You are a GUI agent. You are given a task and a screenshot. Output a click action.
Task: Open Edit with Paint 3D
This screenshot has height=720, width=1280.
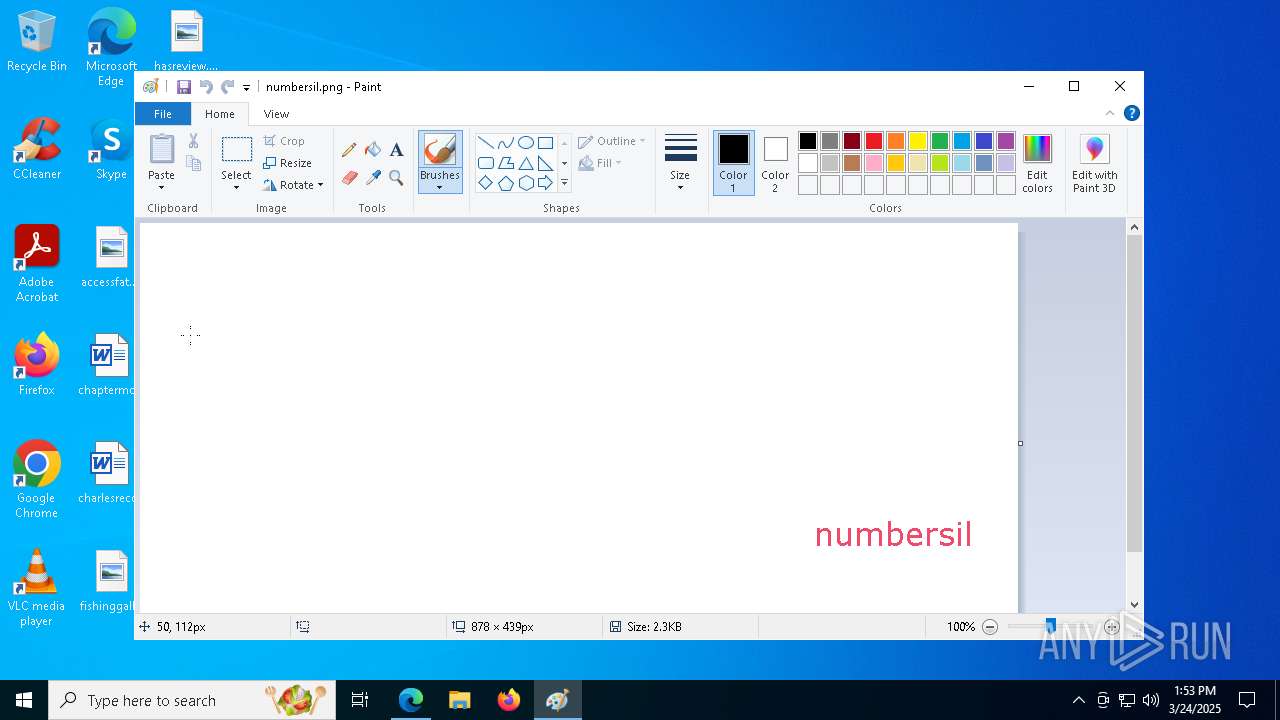click(x=1094, y=163)
